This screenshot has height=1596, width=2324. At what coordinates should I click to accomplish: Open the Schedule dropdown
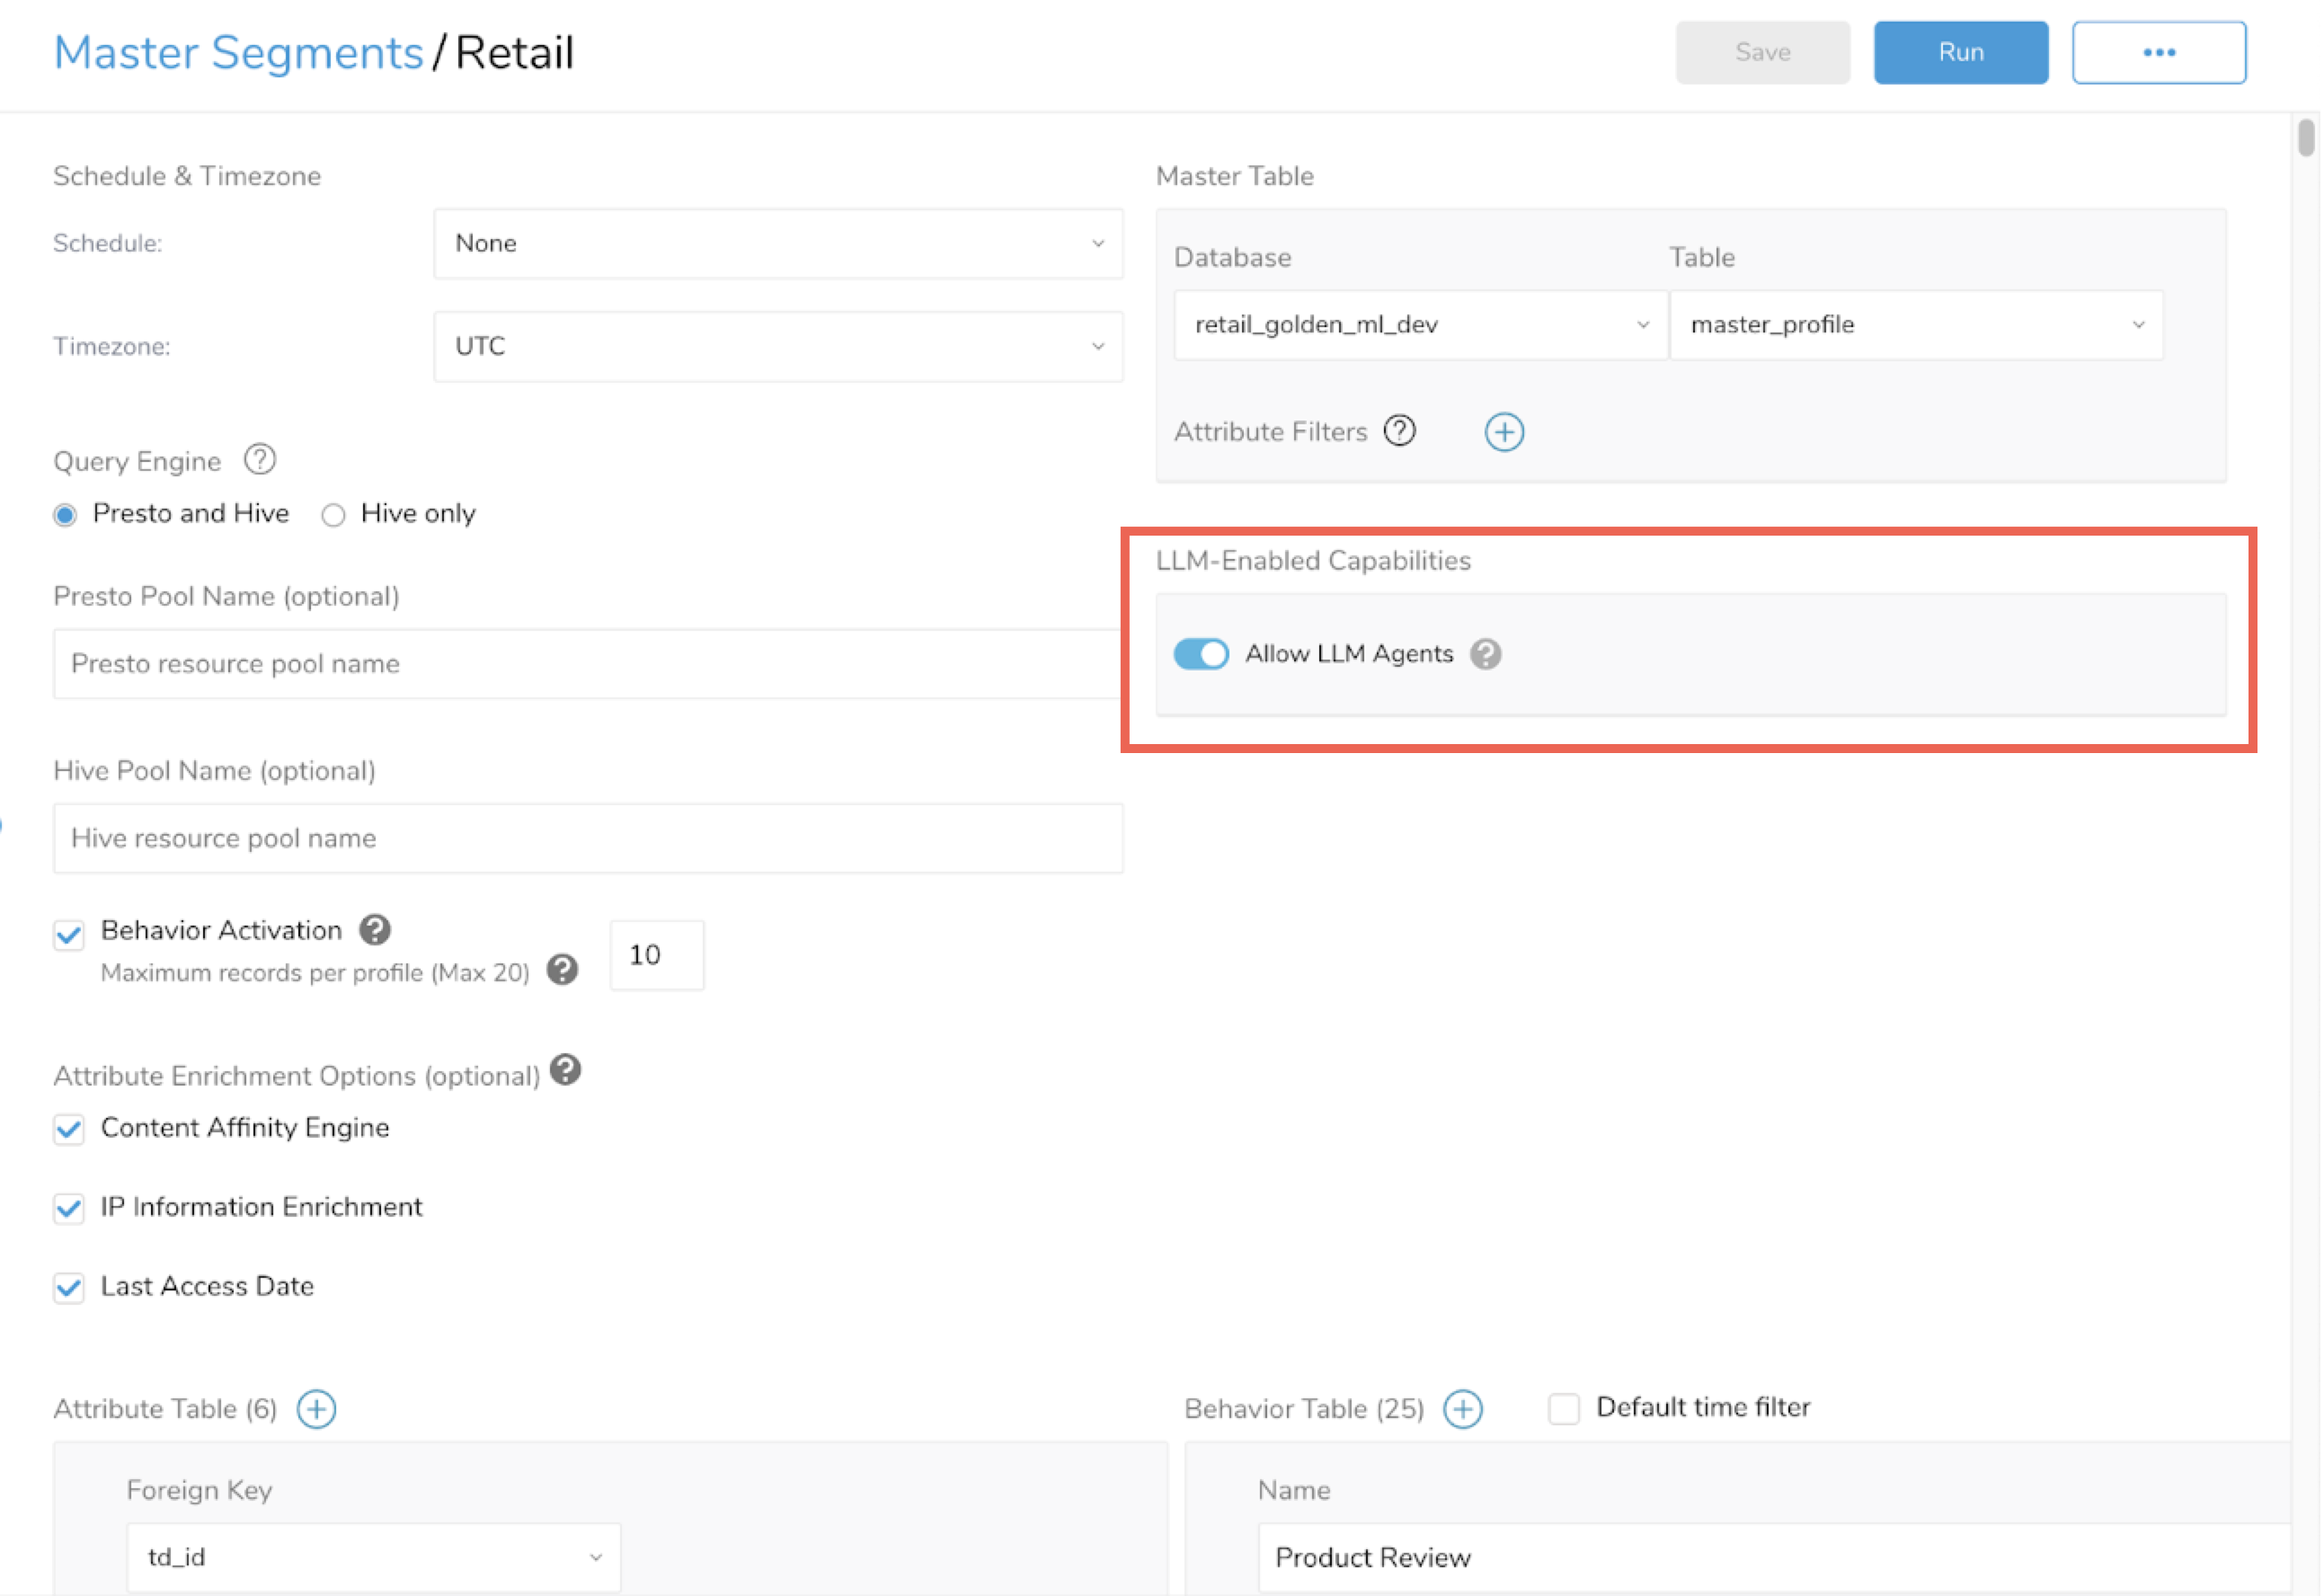(x=777, y=244)
